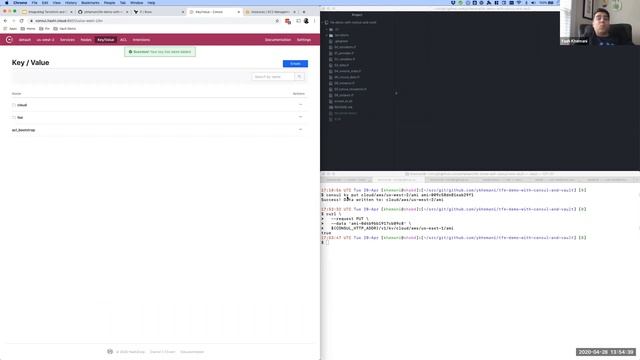The height and width of the screenshot is (360, 640).
Task: Open the acl_bootstrap key
Action: [x=23, y=130]
